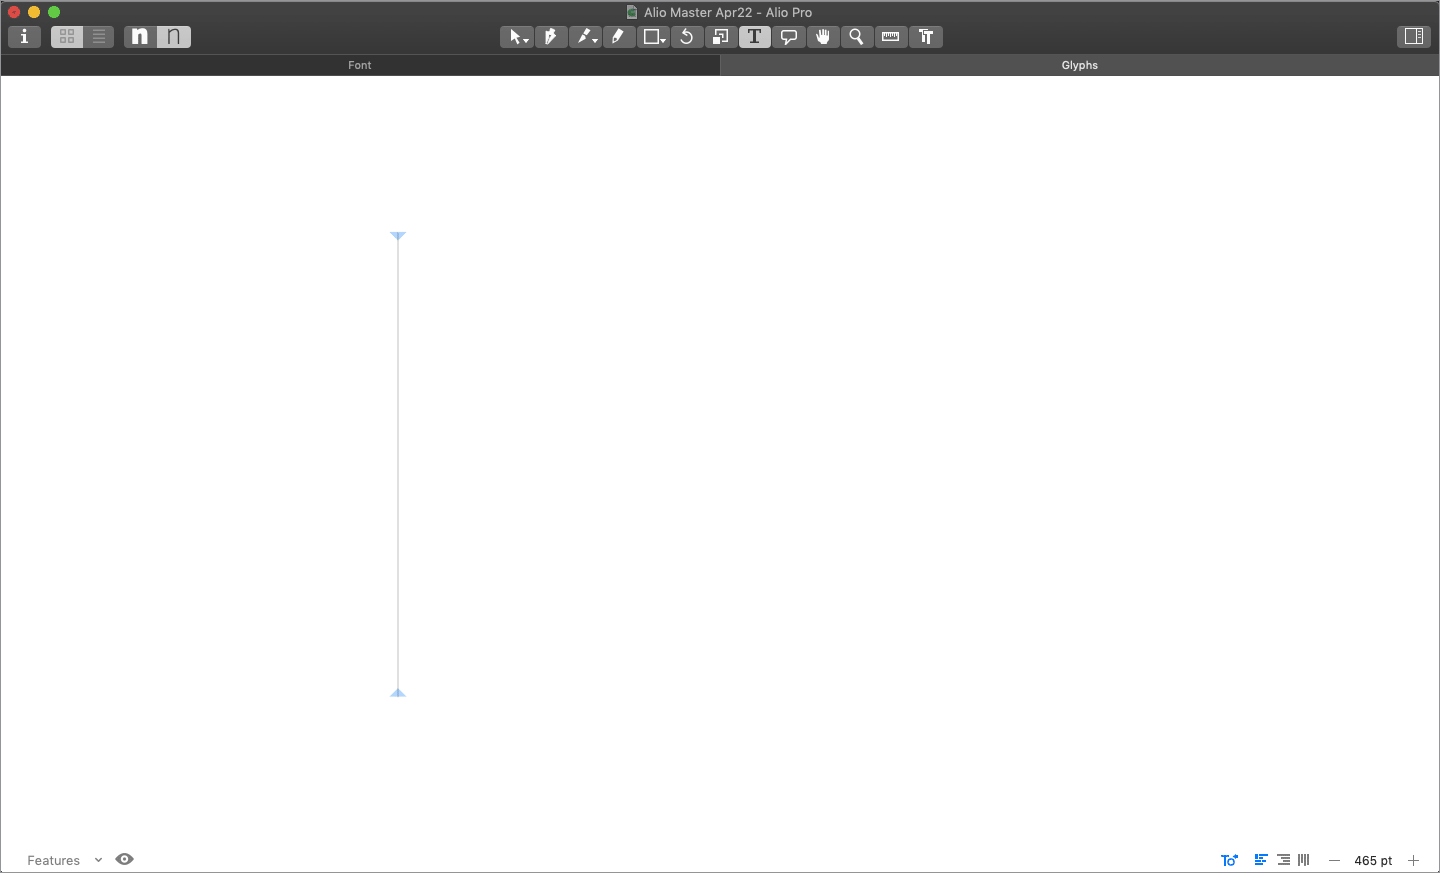The height and width of the screenshot is (873, 1440).
Task: Increase point size with plus button
Action: pos(1413,860)
